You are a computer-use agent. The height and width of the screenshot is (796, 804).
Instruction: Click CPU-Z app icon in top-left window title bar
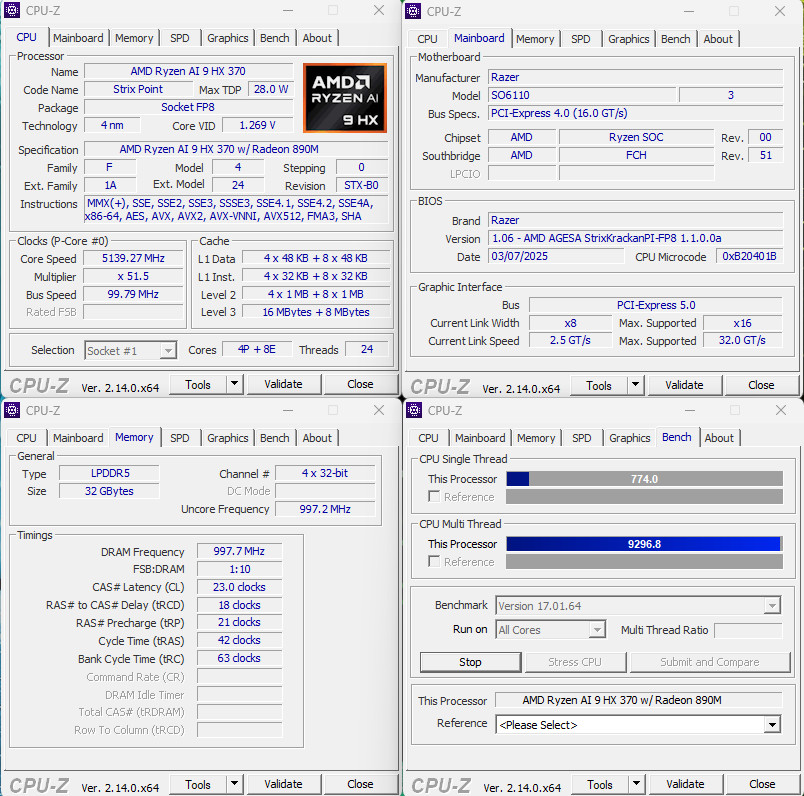[12, 10]
